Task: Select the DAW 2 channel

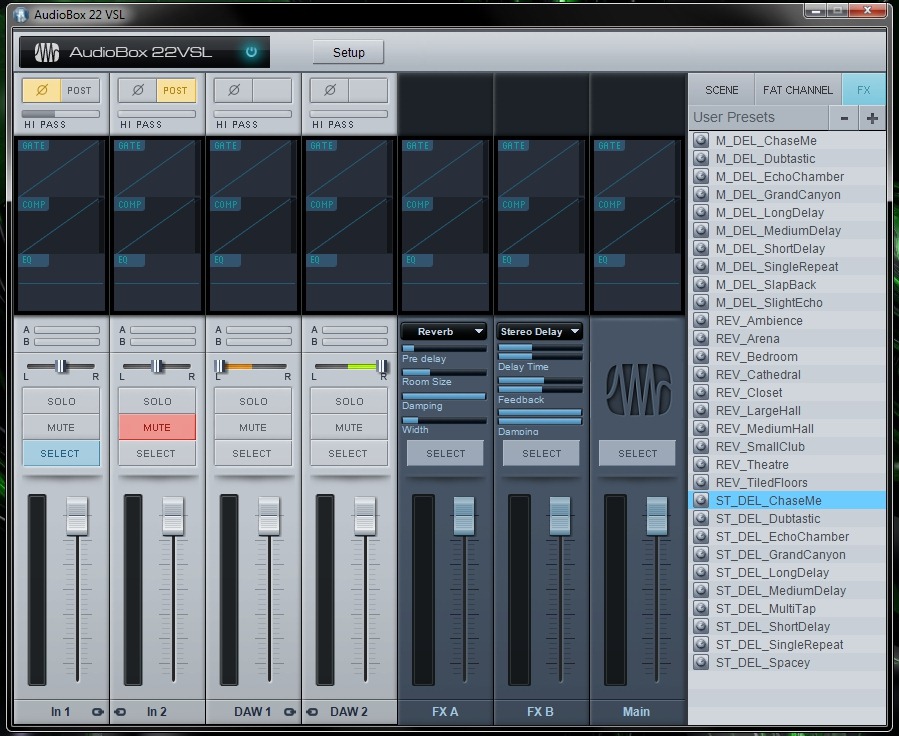Action: click(x=349, y=453)
